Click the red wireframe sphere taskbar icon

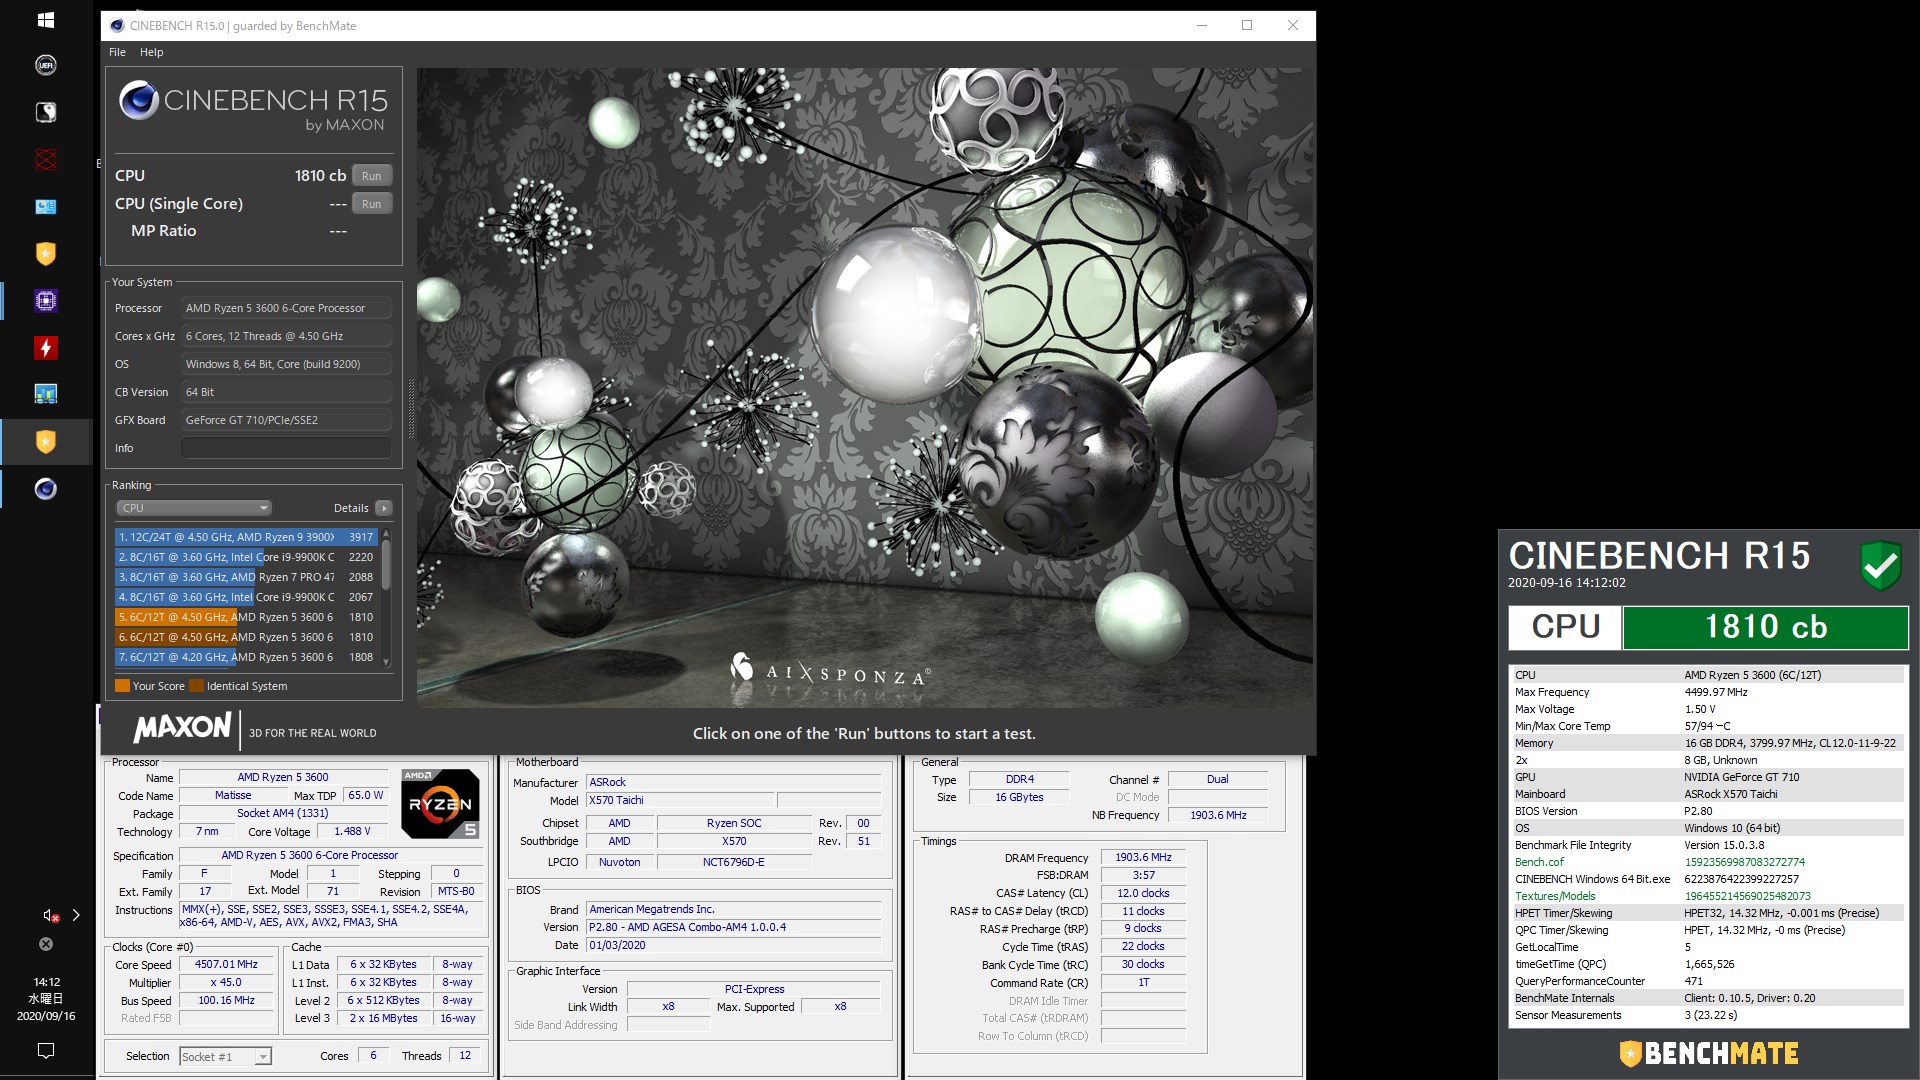tap(46, 159)
